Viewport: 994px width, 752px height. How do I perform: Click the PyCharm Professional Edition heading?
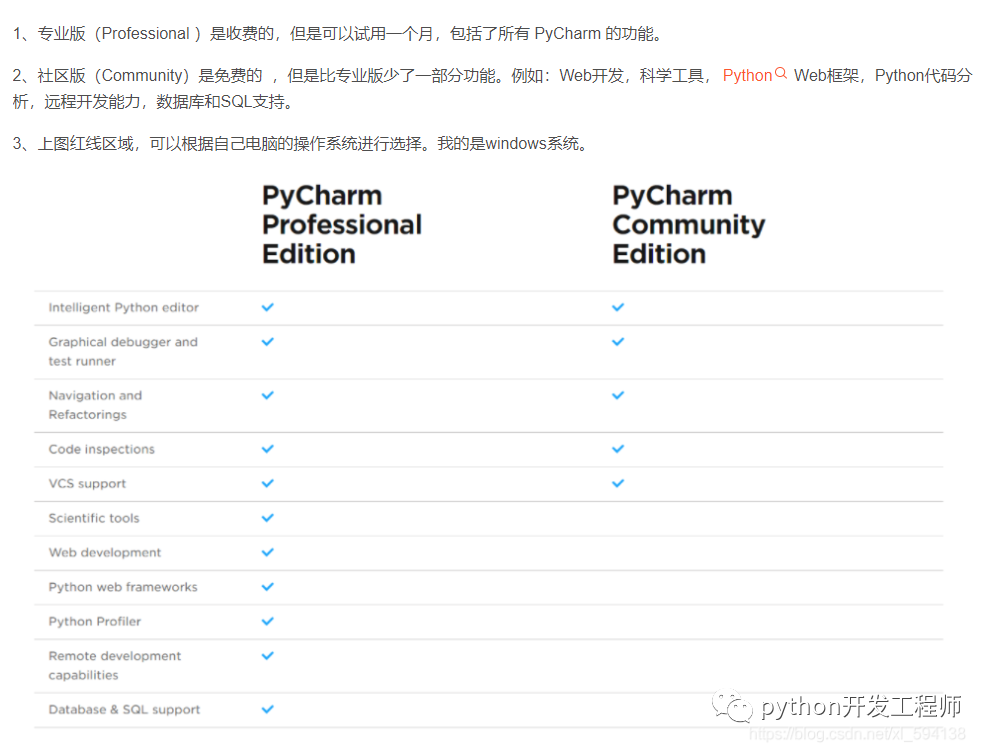point(342,224)
